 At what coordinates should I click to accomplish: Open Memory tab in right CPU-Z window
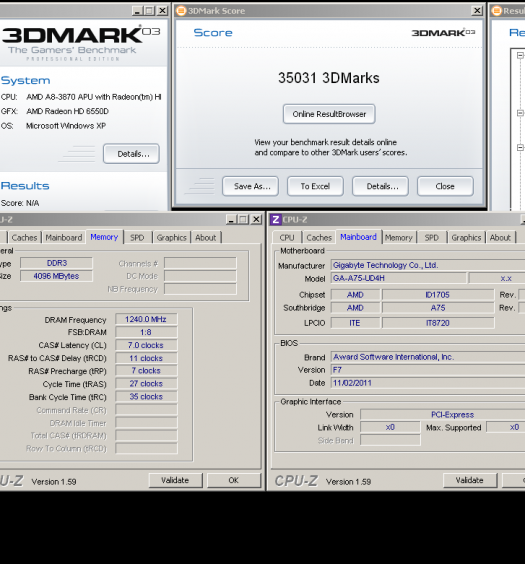(x=398, y=237)
